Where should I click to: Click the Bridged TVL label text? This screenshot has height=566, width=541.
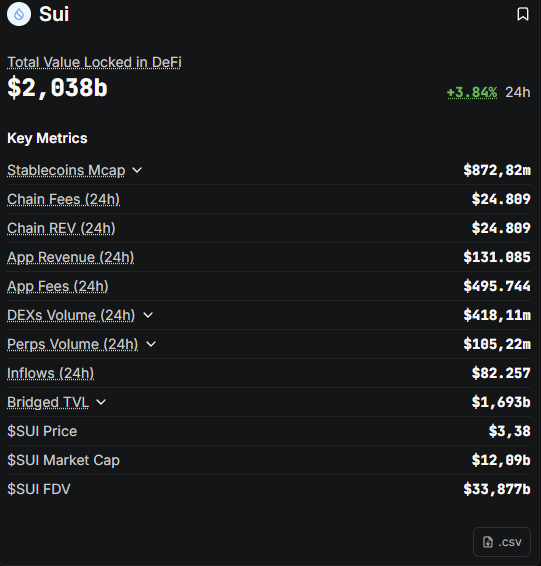(x=48, y=402)
